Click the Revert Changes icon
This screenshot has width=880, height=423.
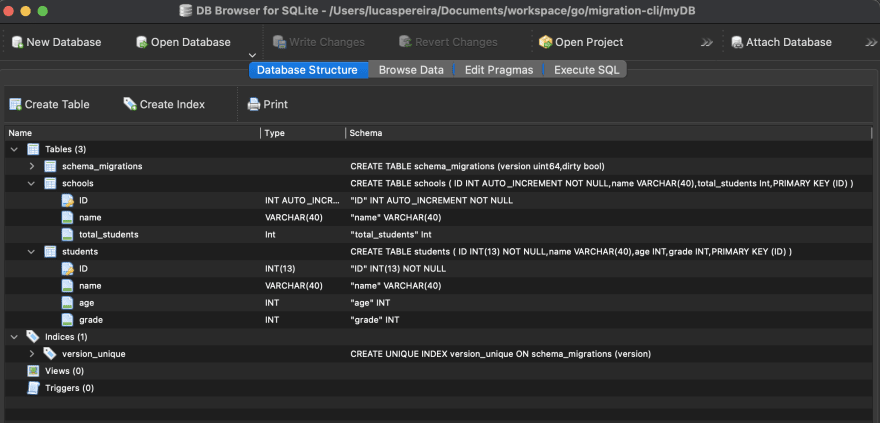click(405, 42)
